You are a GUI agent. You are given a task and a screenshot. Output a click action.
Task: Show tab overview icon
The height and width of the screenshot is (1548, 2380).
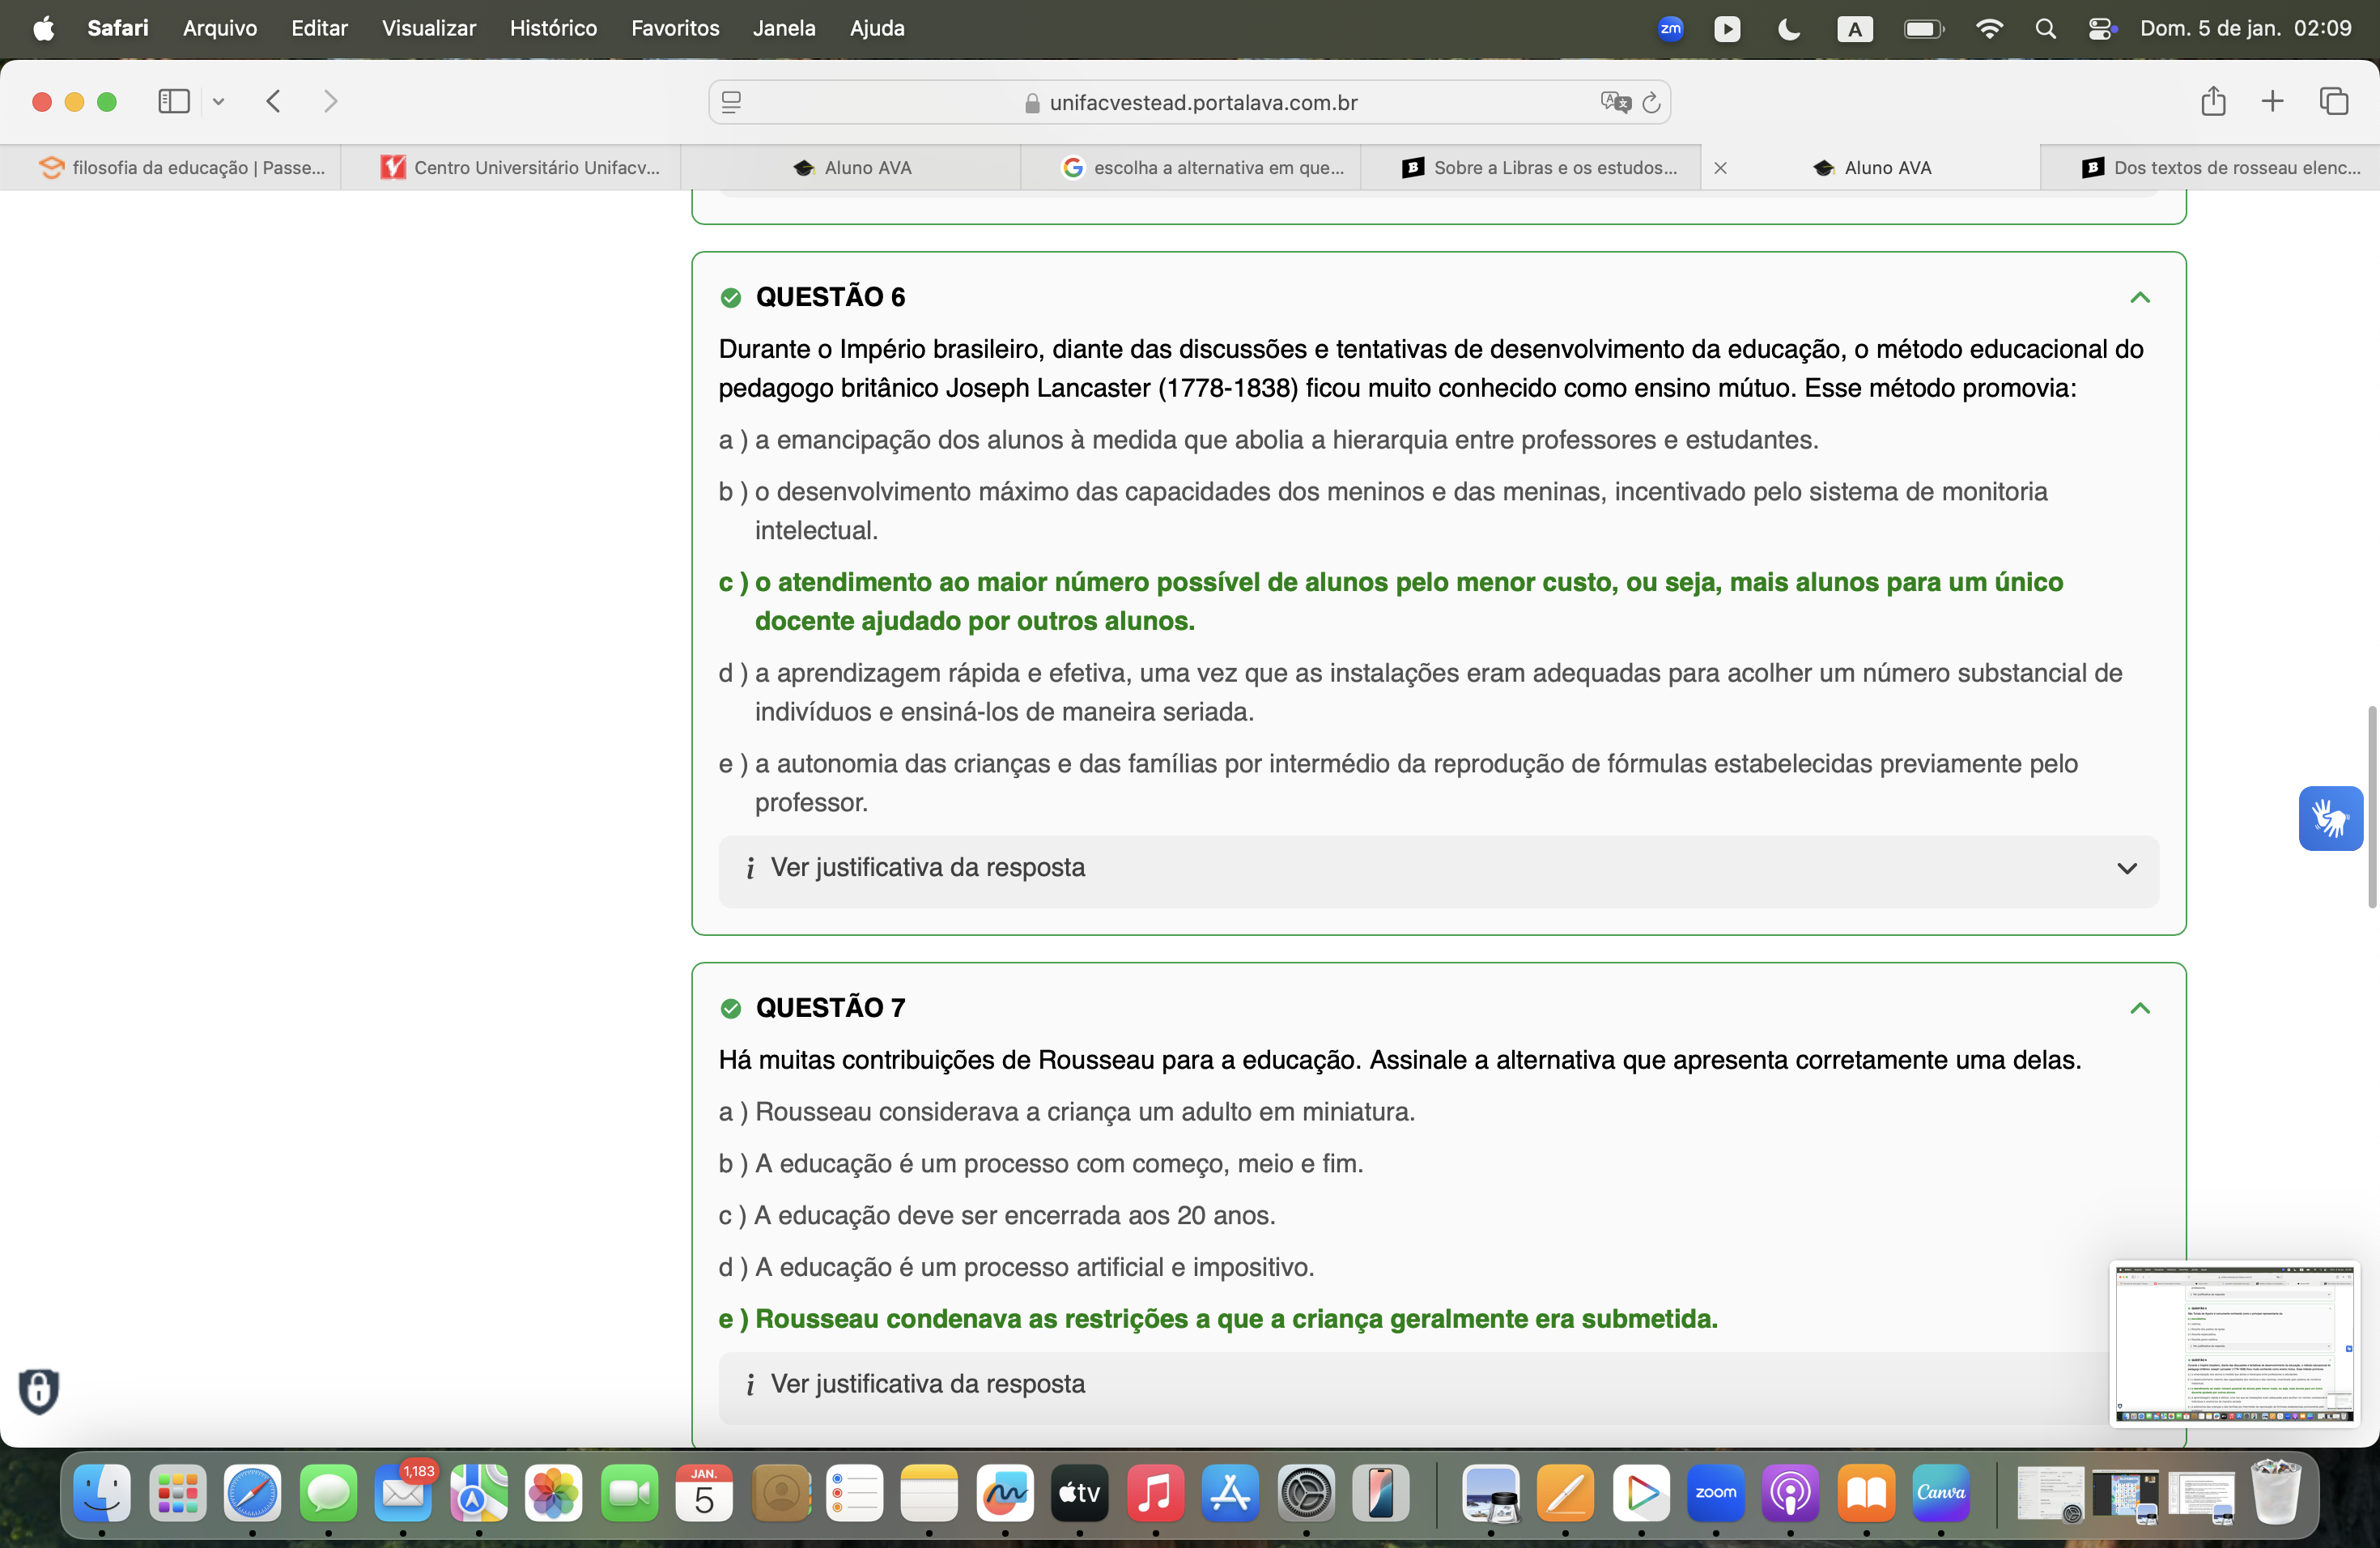click(2333, 101)
